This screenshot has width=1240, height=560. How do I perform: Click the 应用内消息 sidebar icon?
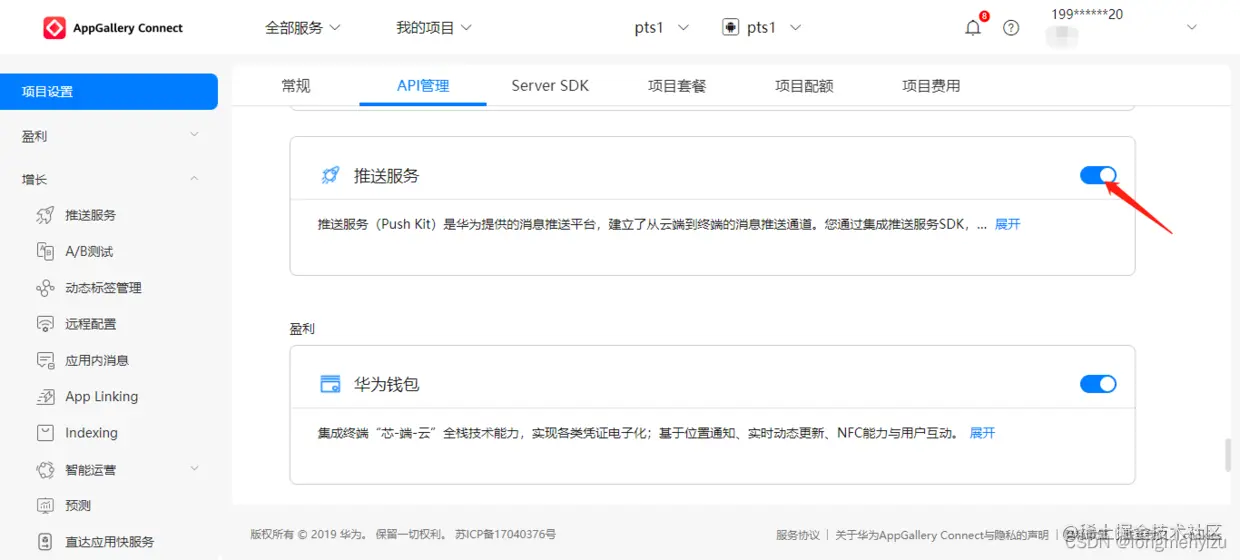click(45, 360)
